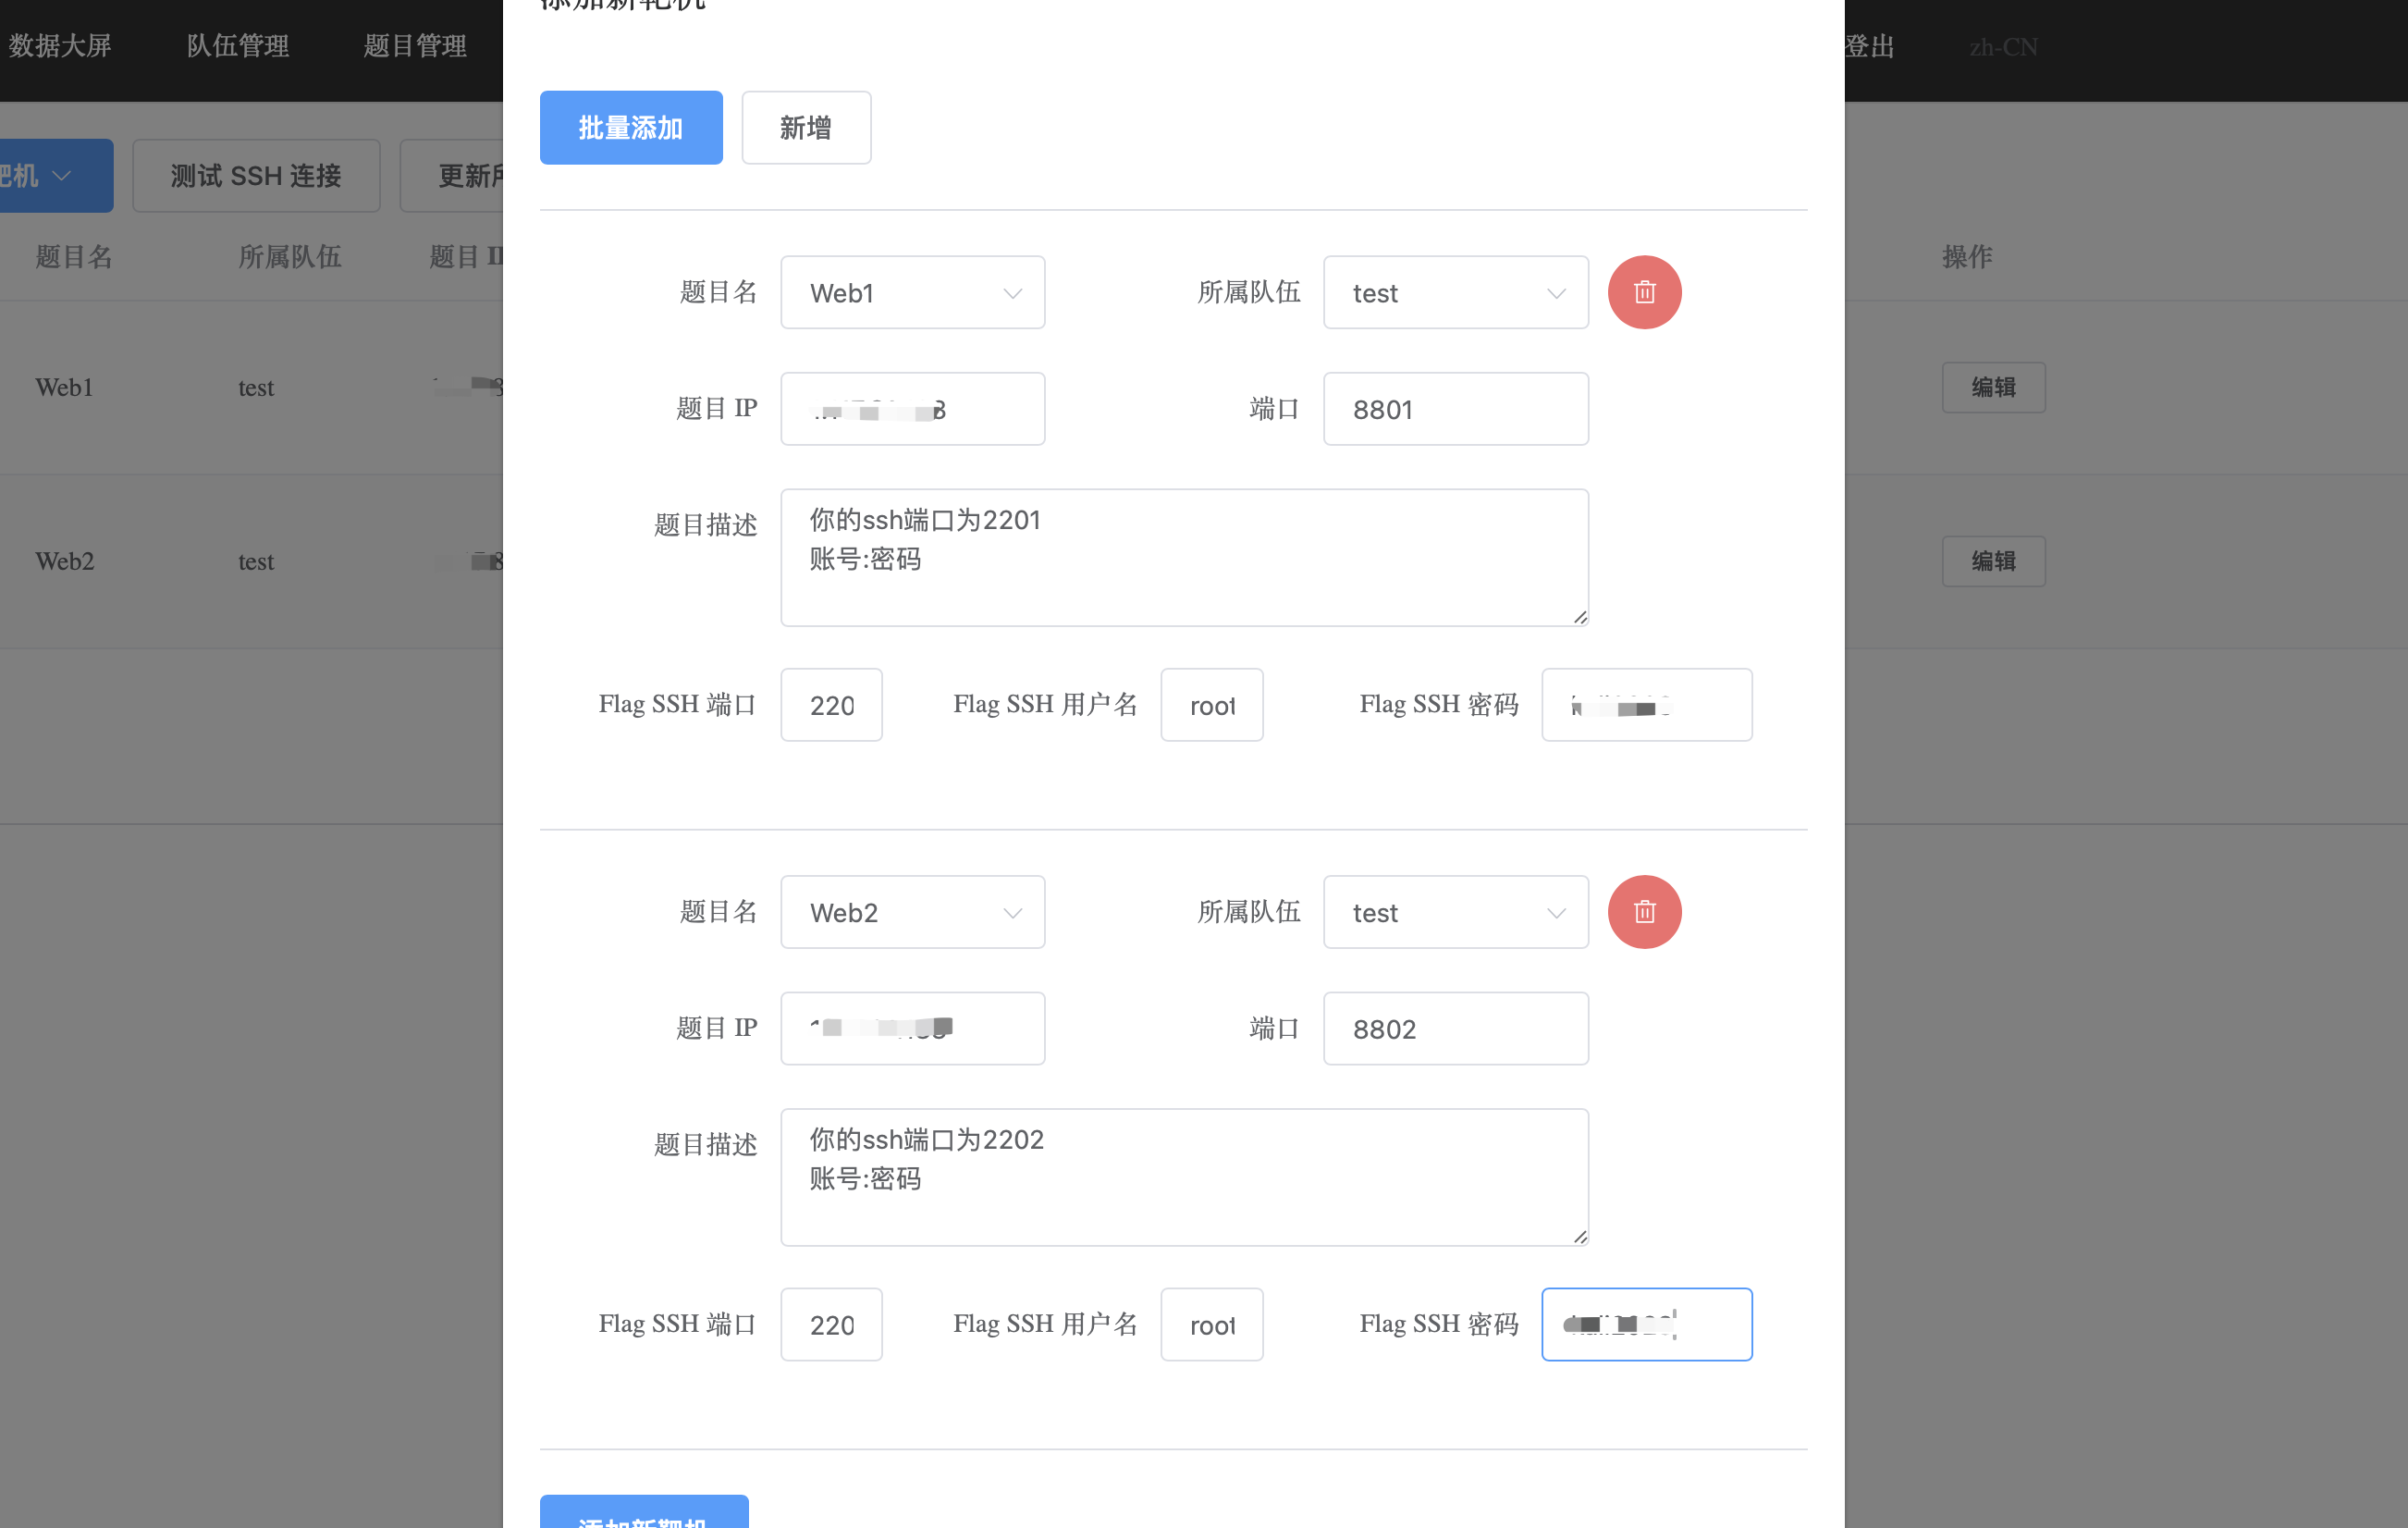This screenshot has height=1528, width=2408.
Task: Edit the port field showing 8801
Action: (x=1455, y=409)
